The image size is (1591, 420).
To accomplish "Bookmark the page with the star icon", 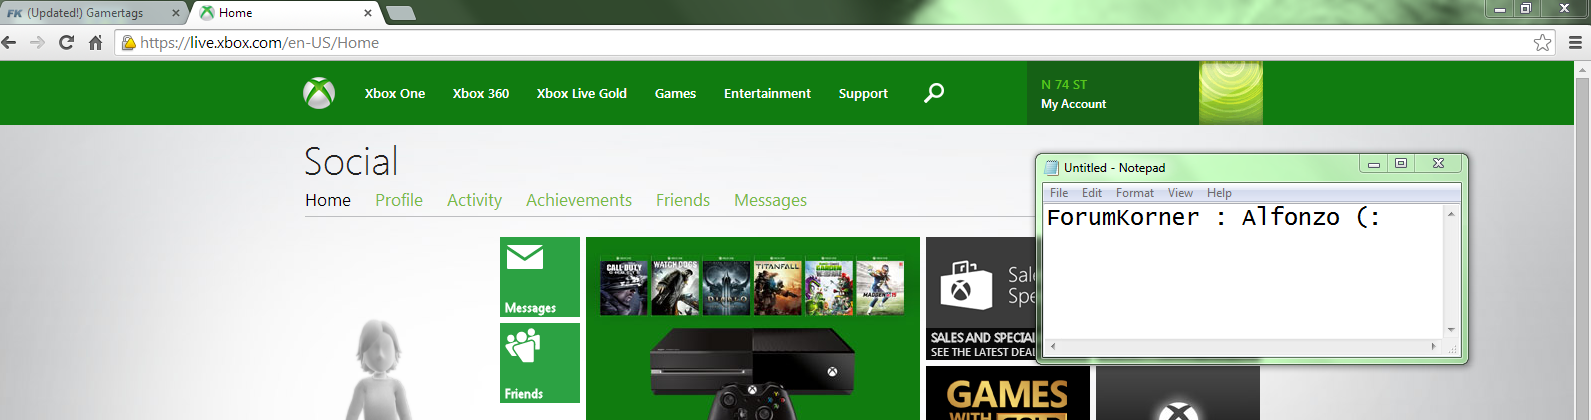I will click(1543, 42).
